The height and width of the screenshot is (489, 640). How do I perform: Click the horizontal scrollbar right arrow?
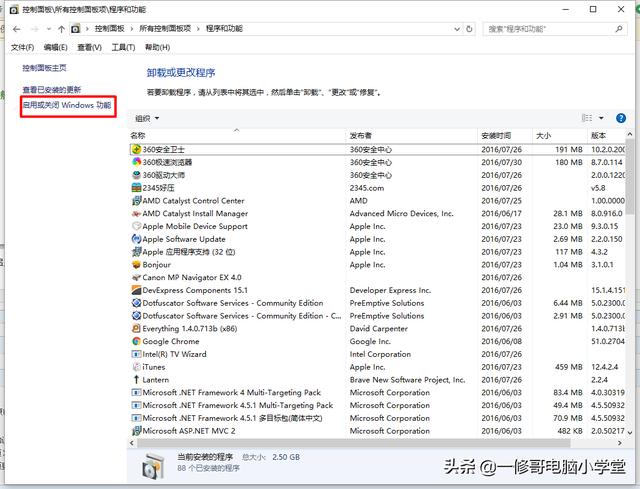[620, 443]
